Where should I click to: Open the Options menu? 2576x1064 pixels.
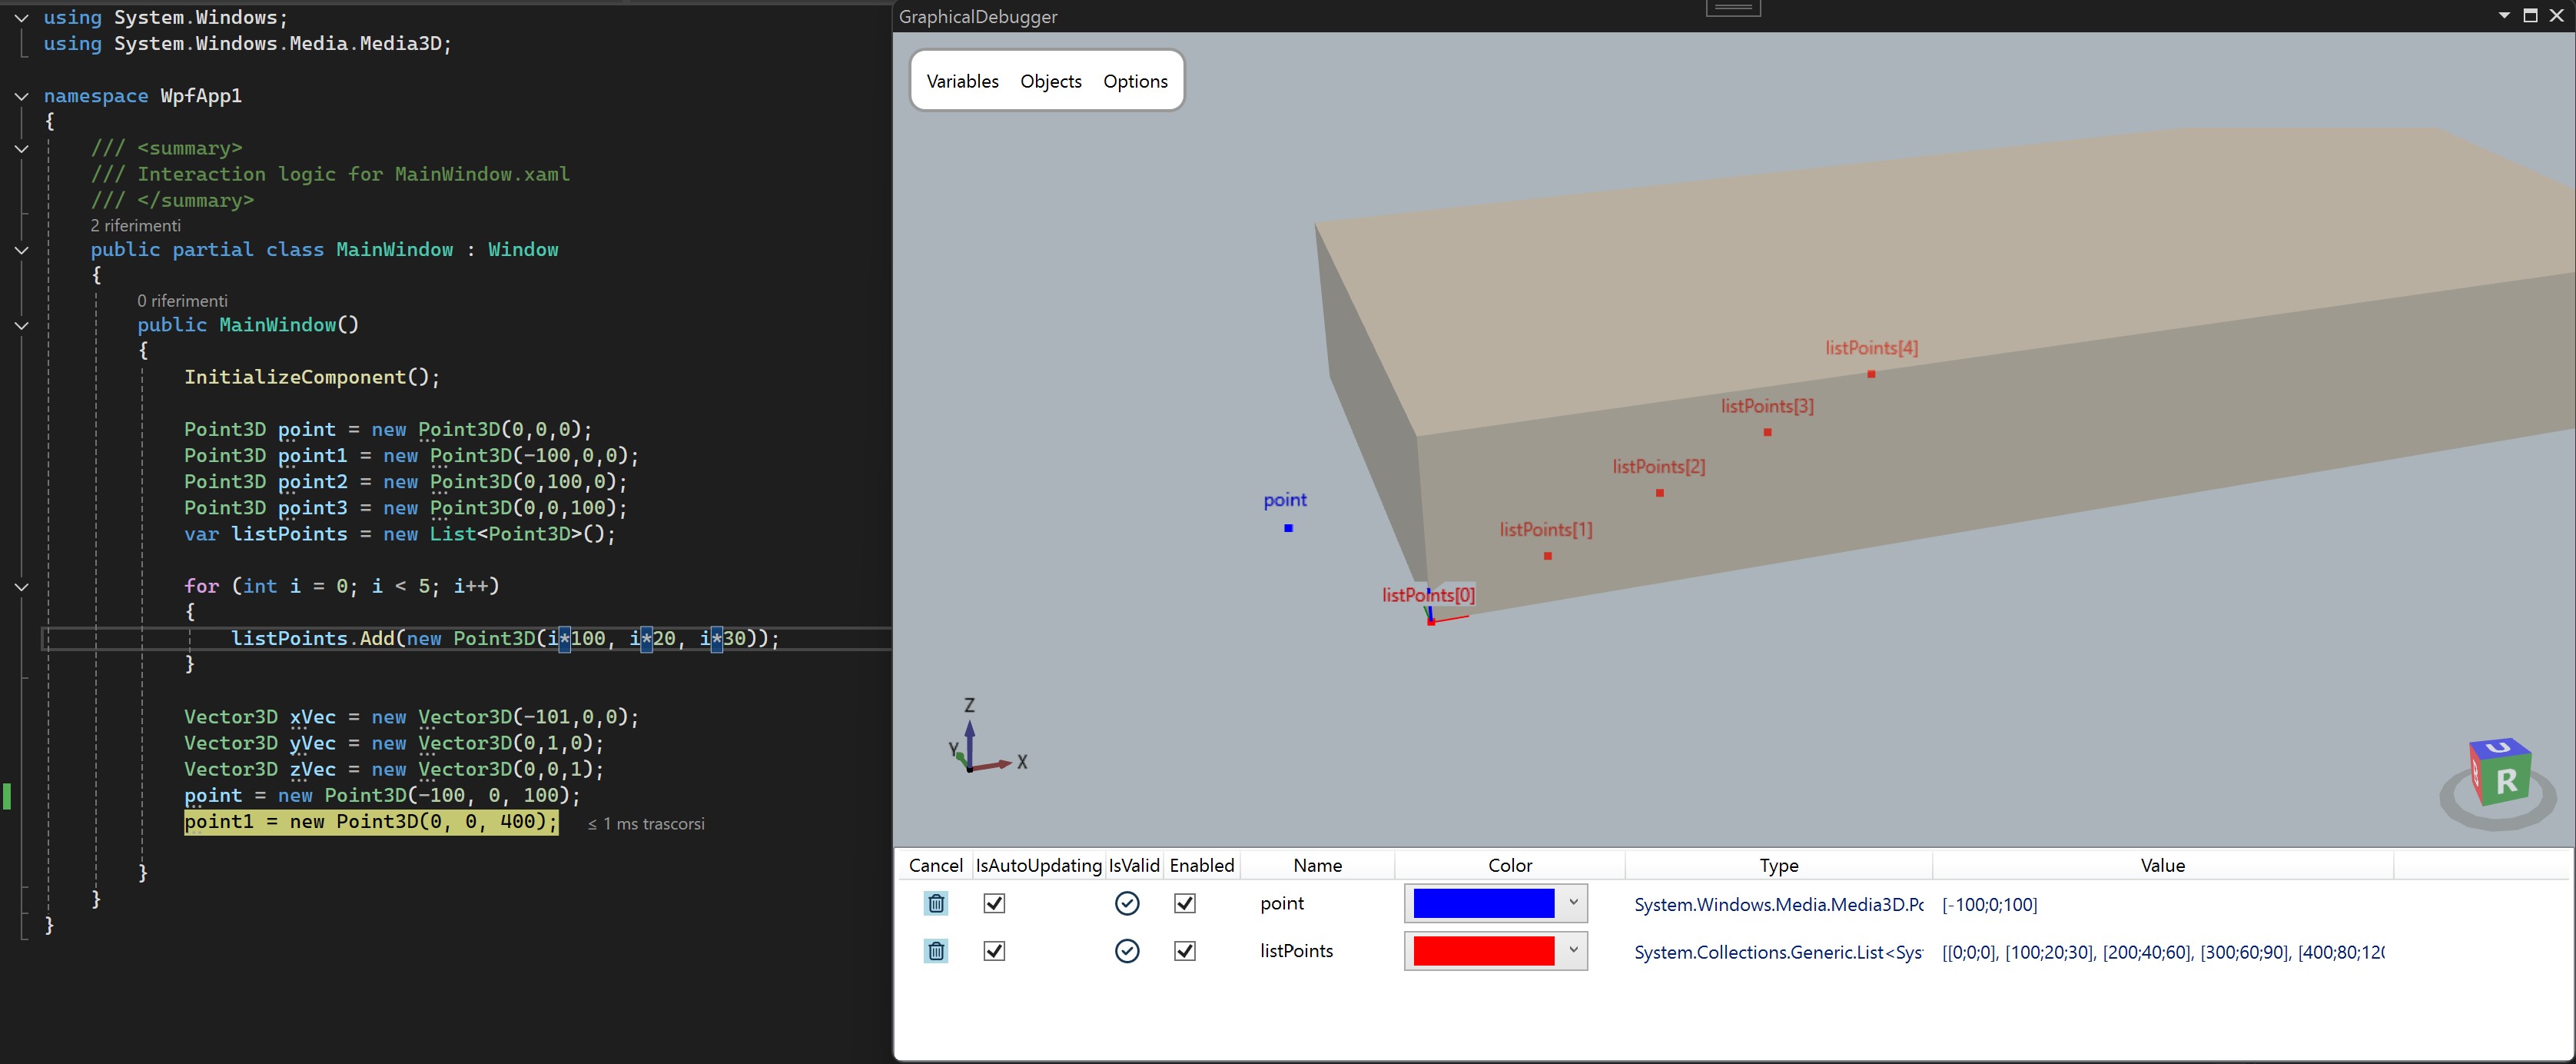click(1135, 81)
